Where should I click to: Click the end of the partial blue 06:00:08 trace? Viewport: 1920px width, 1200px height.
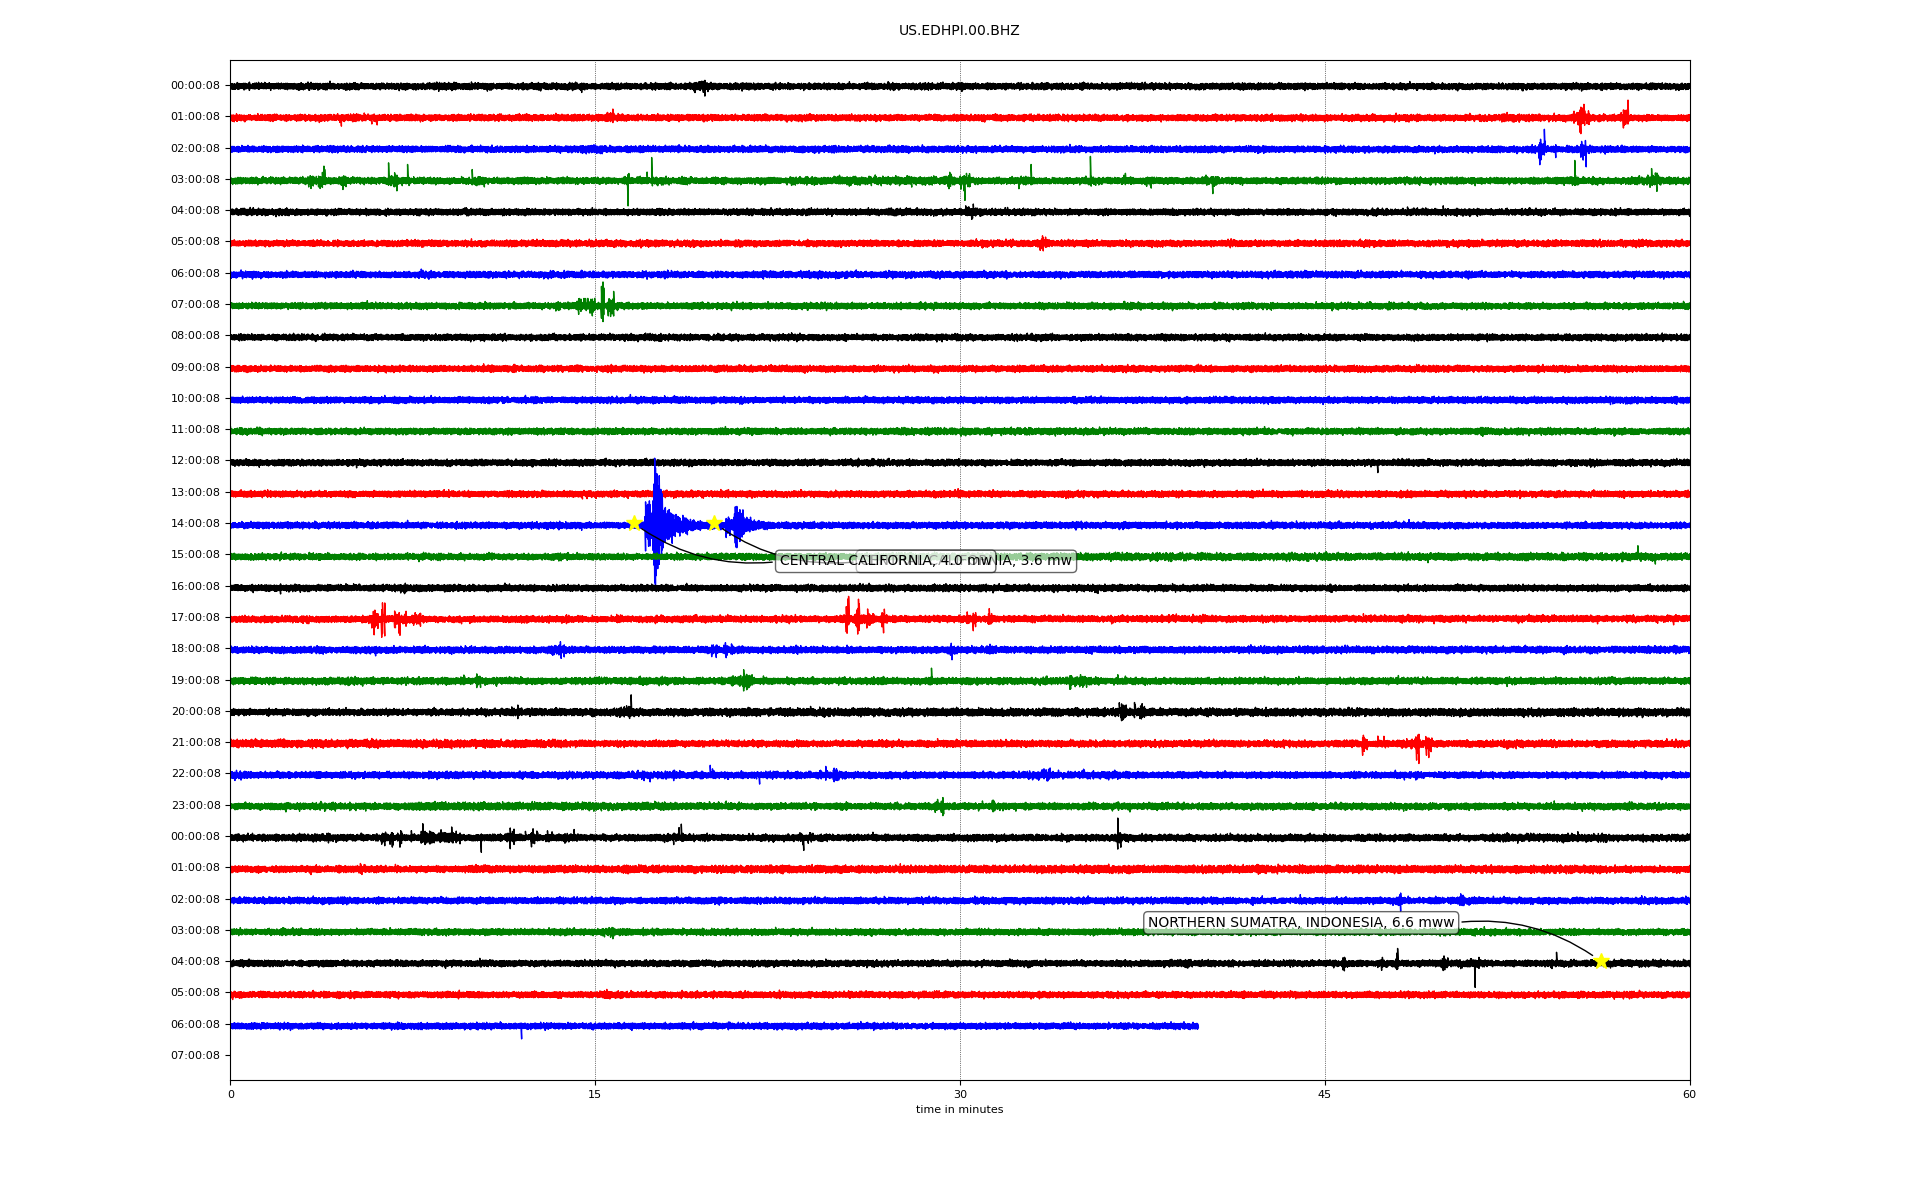1196,1026
